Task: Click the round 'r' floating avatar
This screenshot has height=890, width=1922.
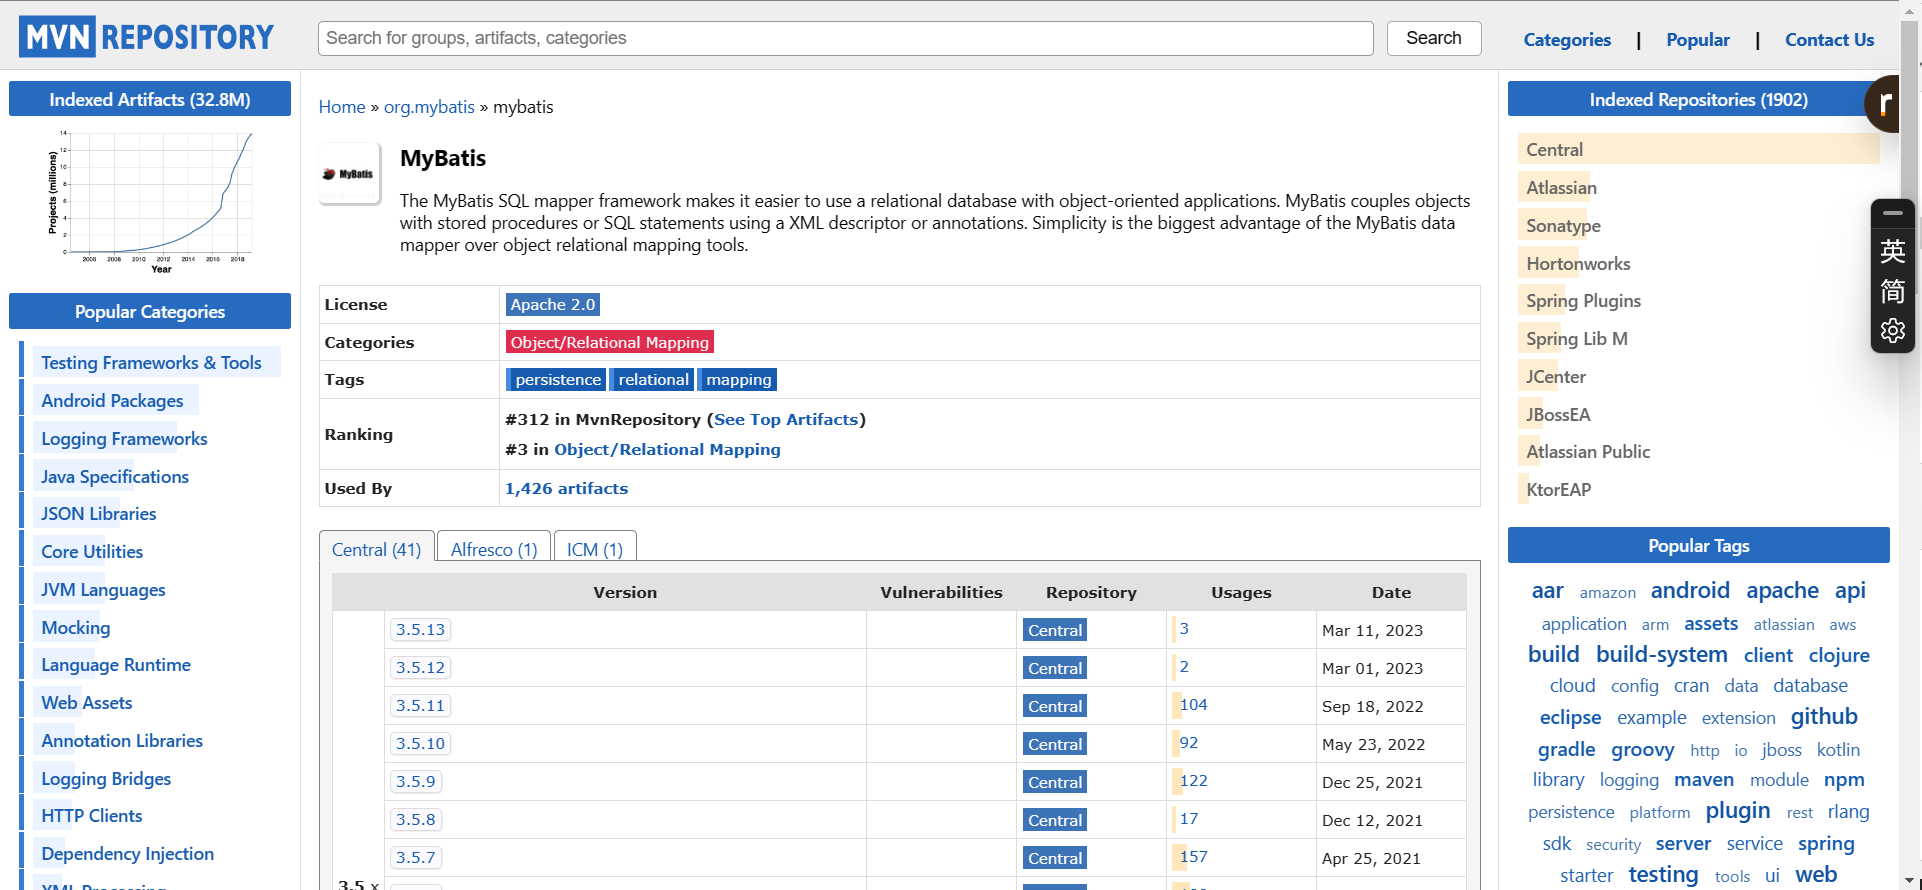Action: 1884,103
